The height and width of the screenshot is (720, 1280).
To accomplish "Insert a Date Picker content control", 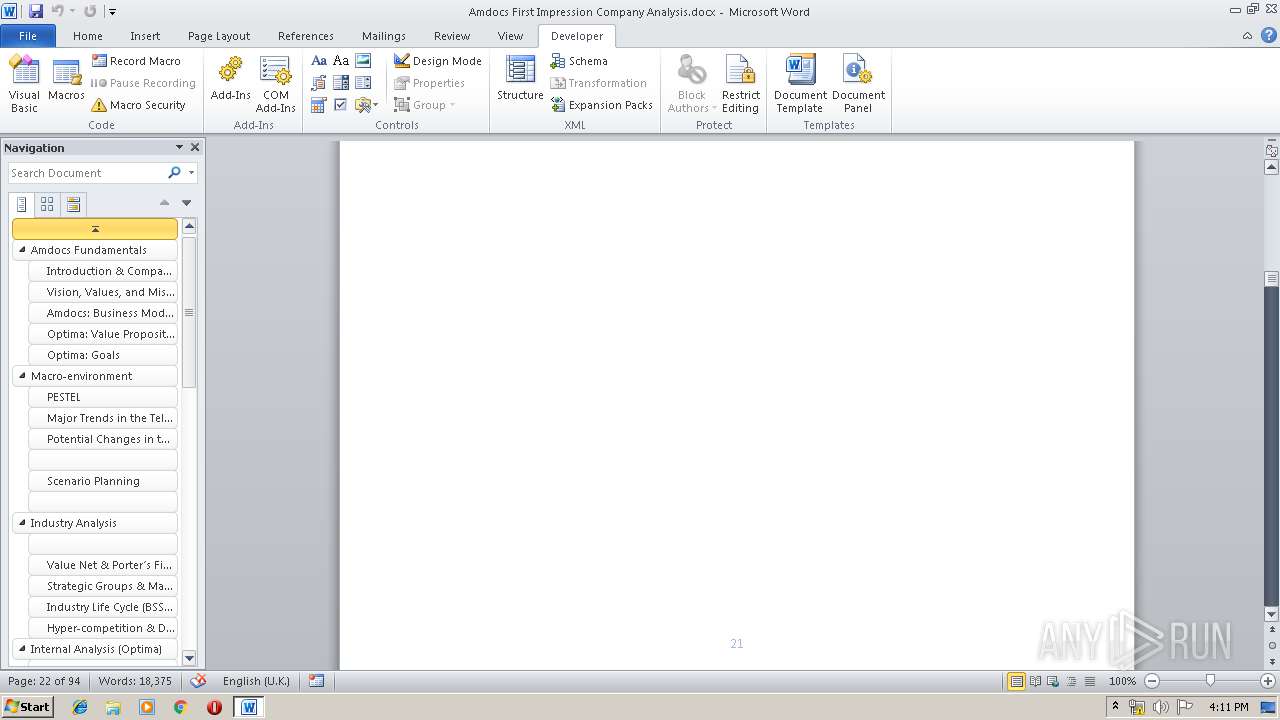I will coord(319,105).
